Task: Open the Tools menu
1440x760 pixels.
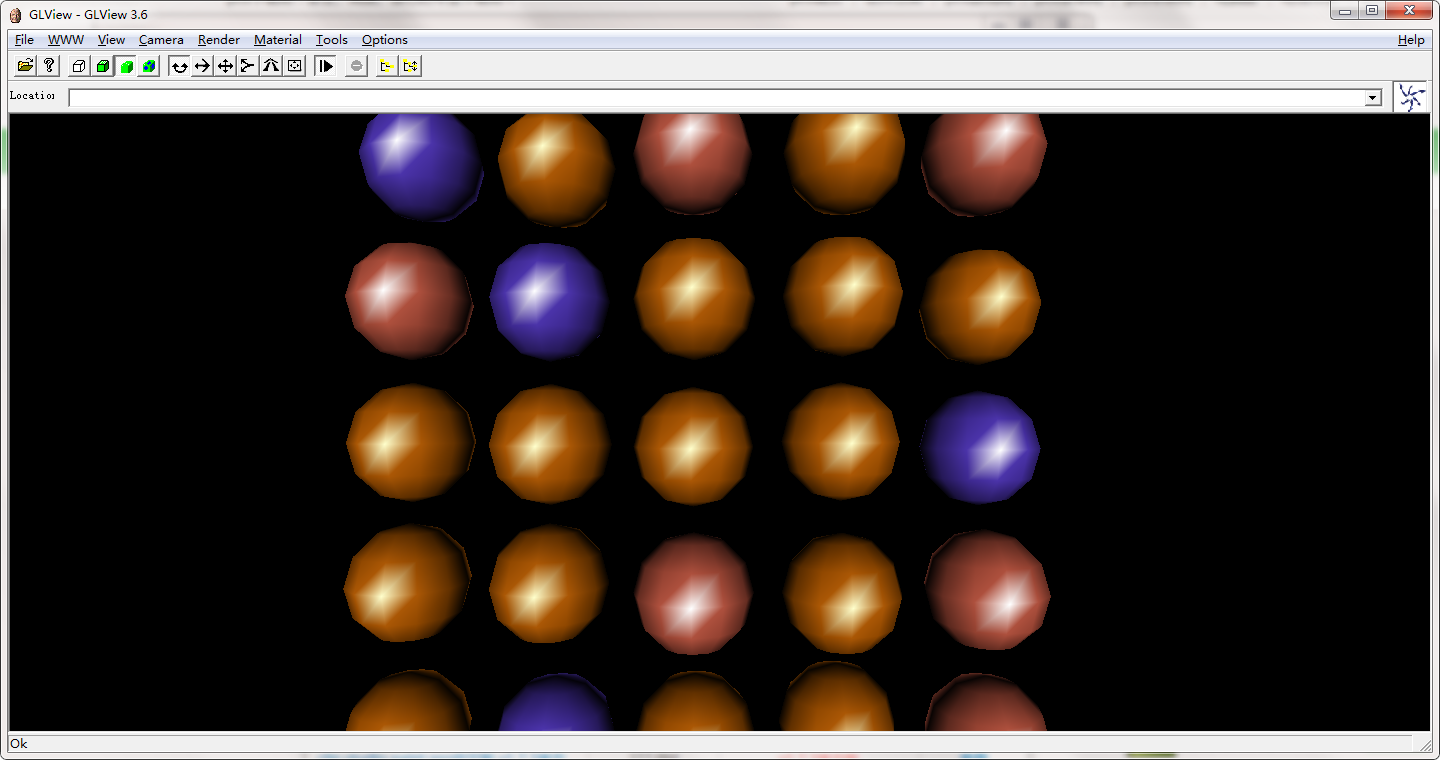Action: tap(331, 40)
